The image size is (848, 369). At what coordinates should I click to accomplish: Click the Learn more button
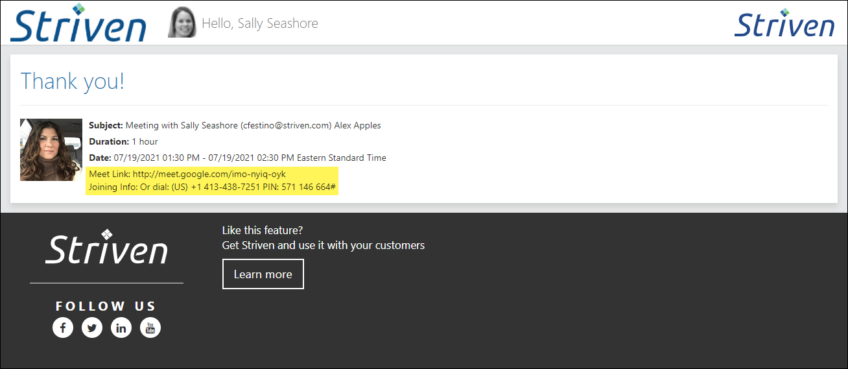(263, 274)
